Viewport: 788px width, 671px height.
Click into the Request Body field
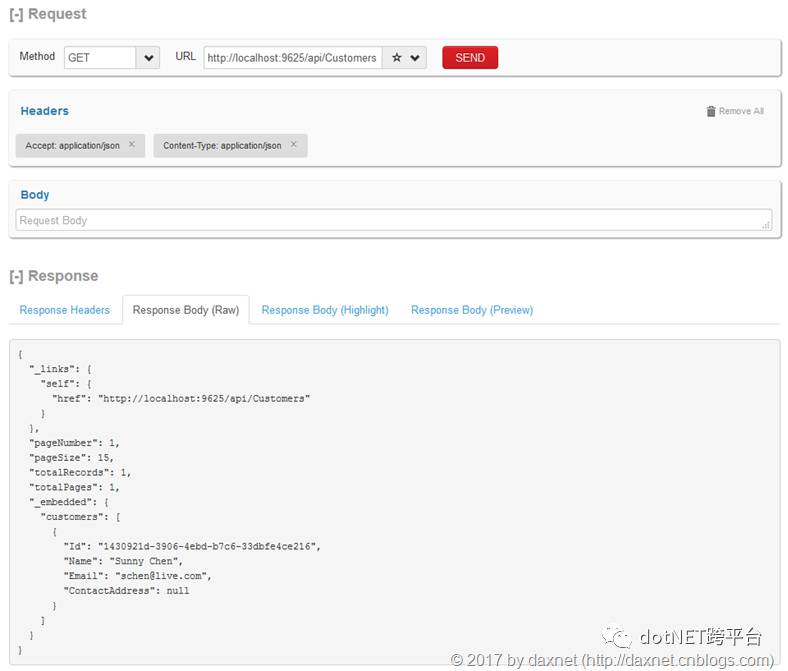(x=393, y=220)
